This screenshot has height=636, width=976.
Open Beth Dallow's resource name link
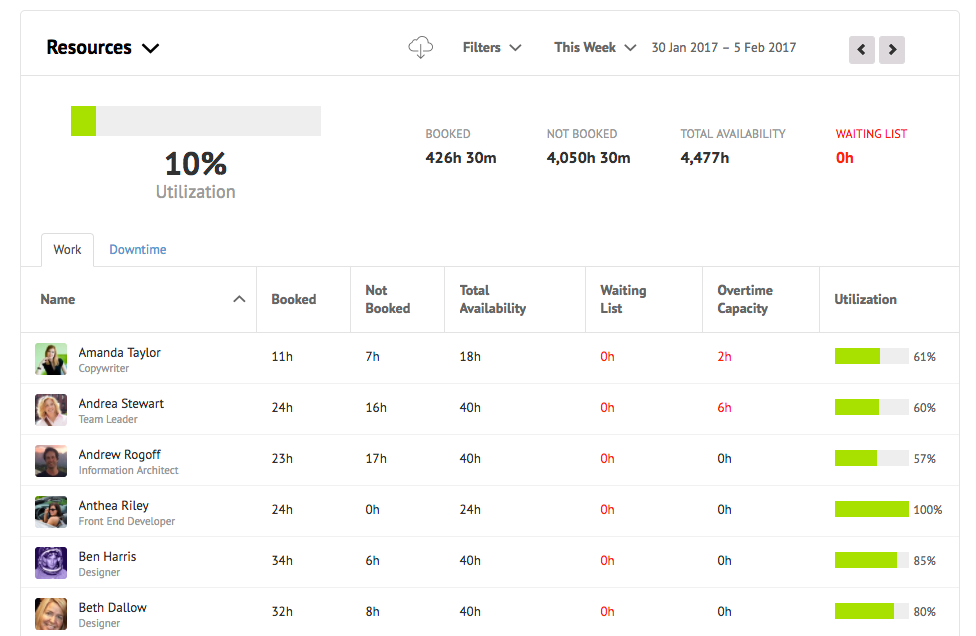coord(113,607)
